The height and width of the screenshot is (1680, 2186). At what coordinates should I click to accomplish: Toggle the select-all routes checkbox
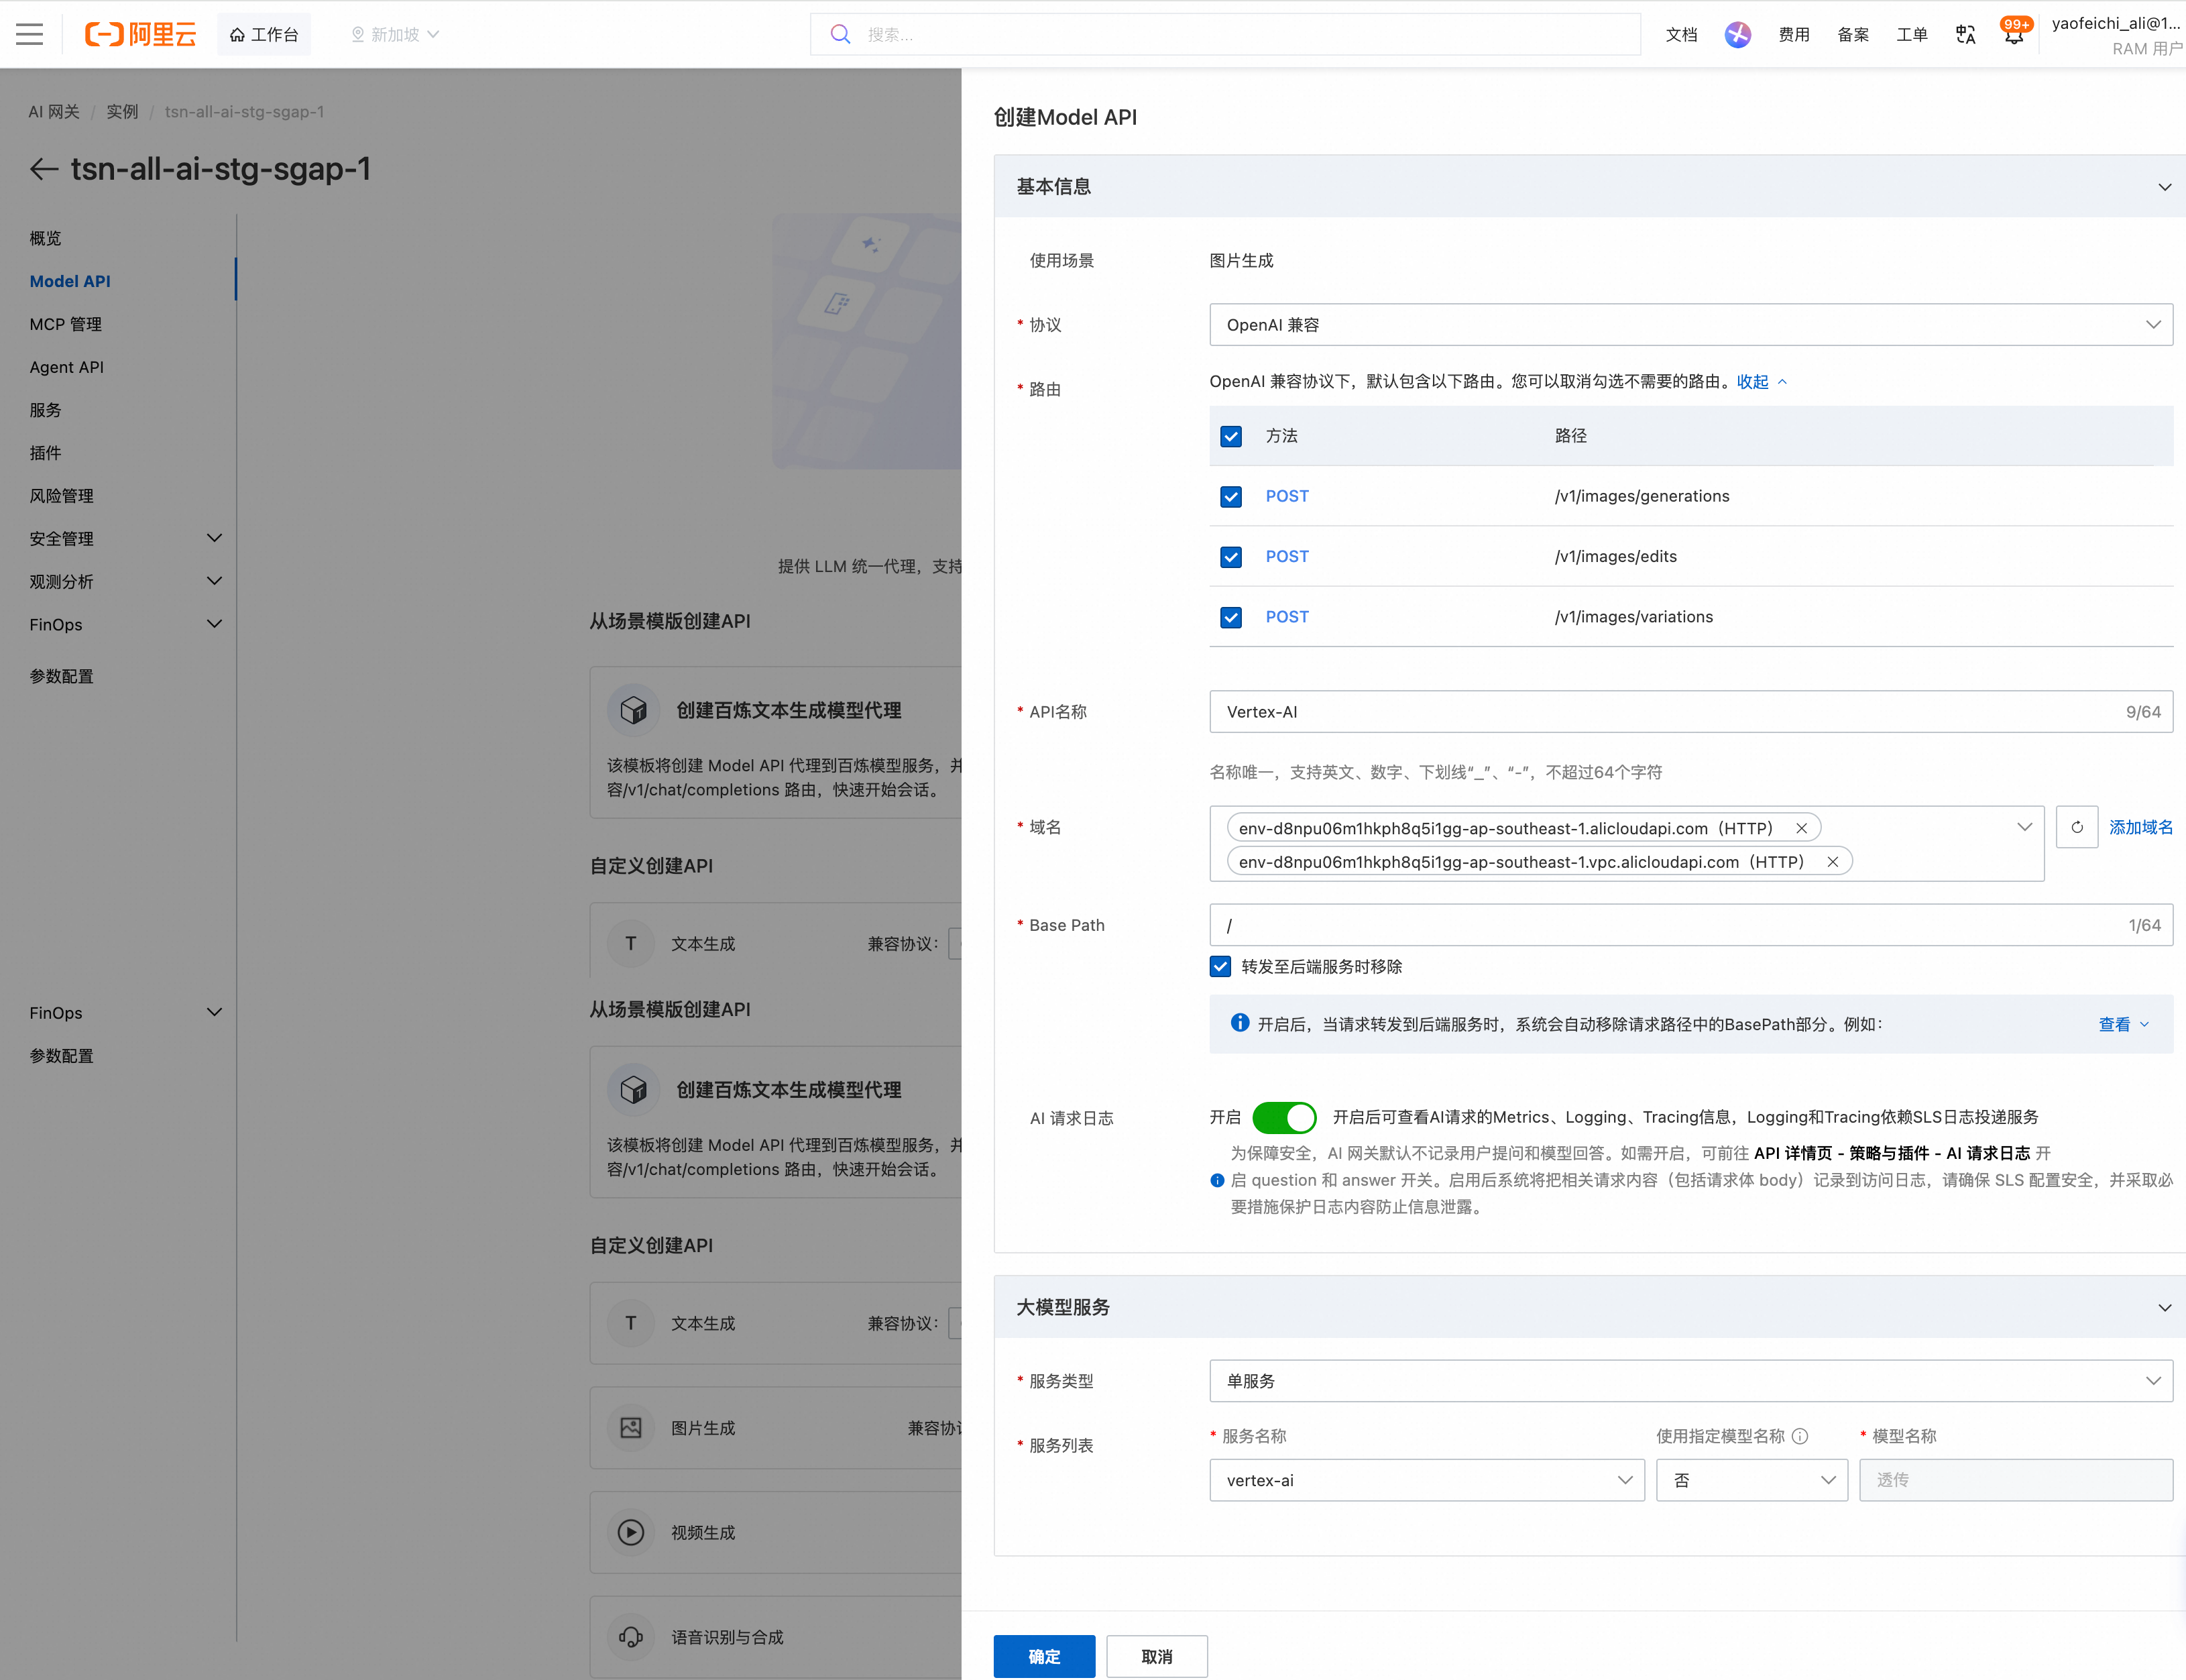tap(1231, 436)
